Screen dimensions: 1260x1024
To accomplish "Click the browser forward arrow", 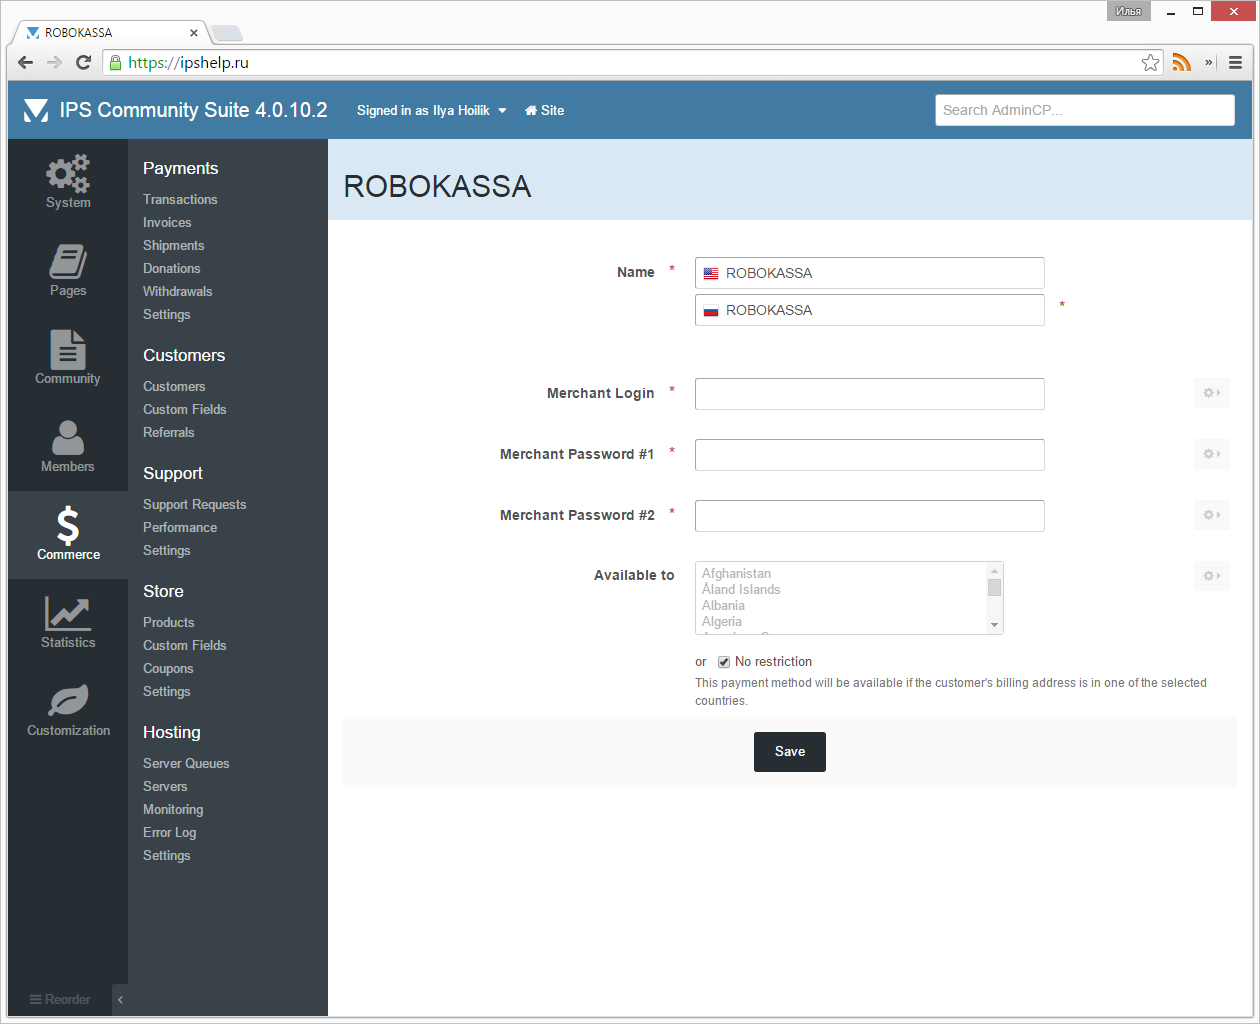I will pos(54,62).
